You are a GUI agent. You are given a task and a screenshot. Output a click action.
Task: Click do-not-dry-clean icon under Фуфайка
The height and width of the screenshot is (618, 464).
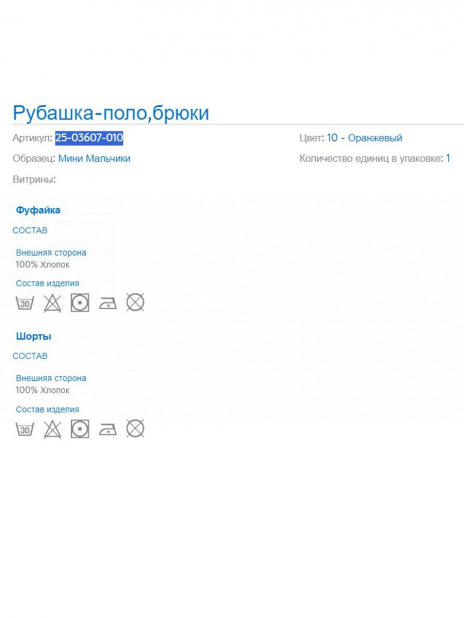coord(135,302)
